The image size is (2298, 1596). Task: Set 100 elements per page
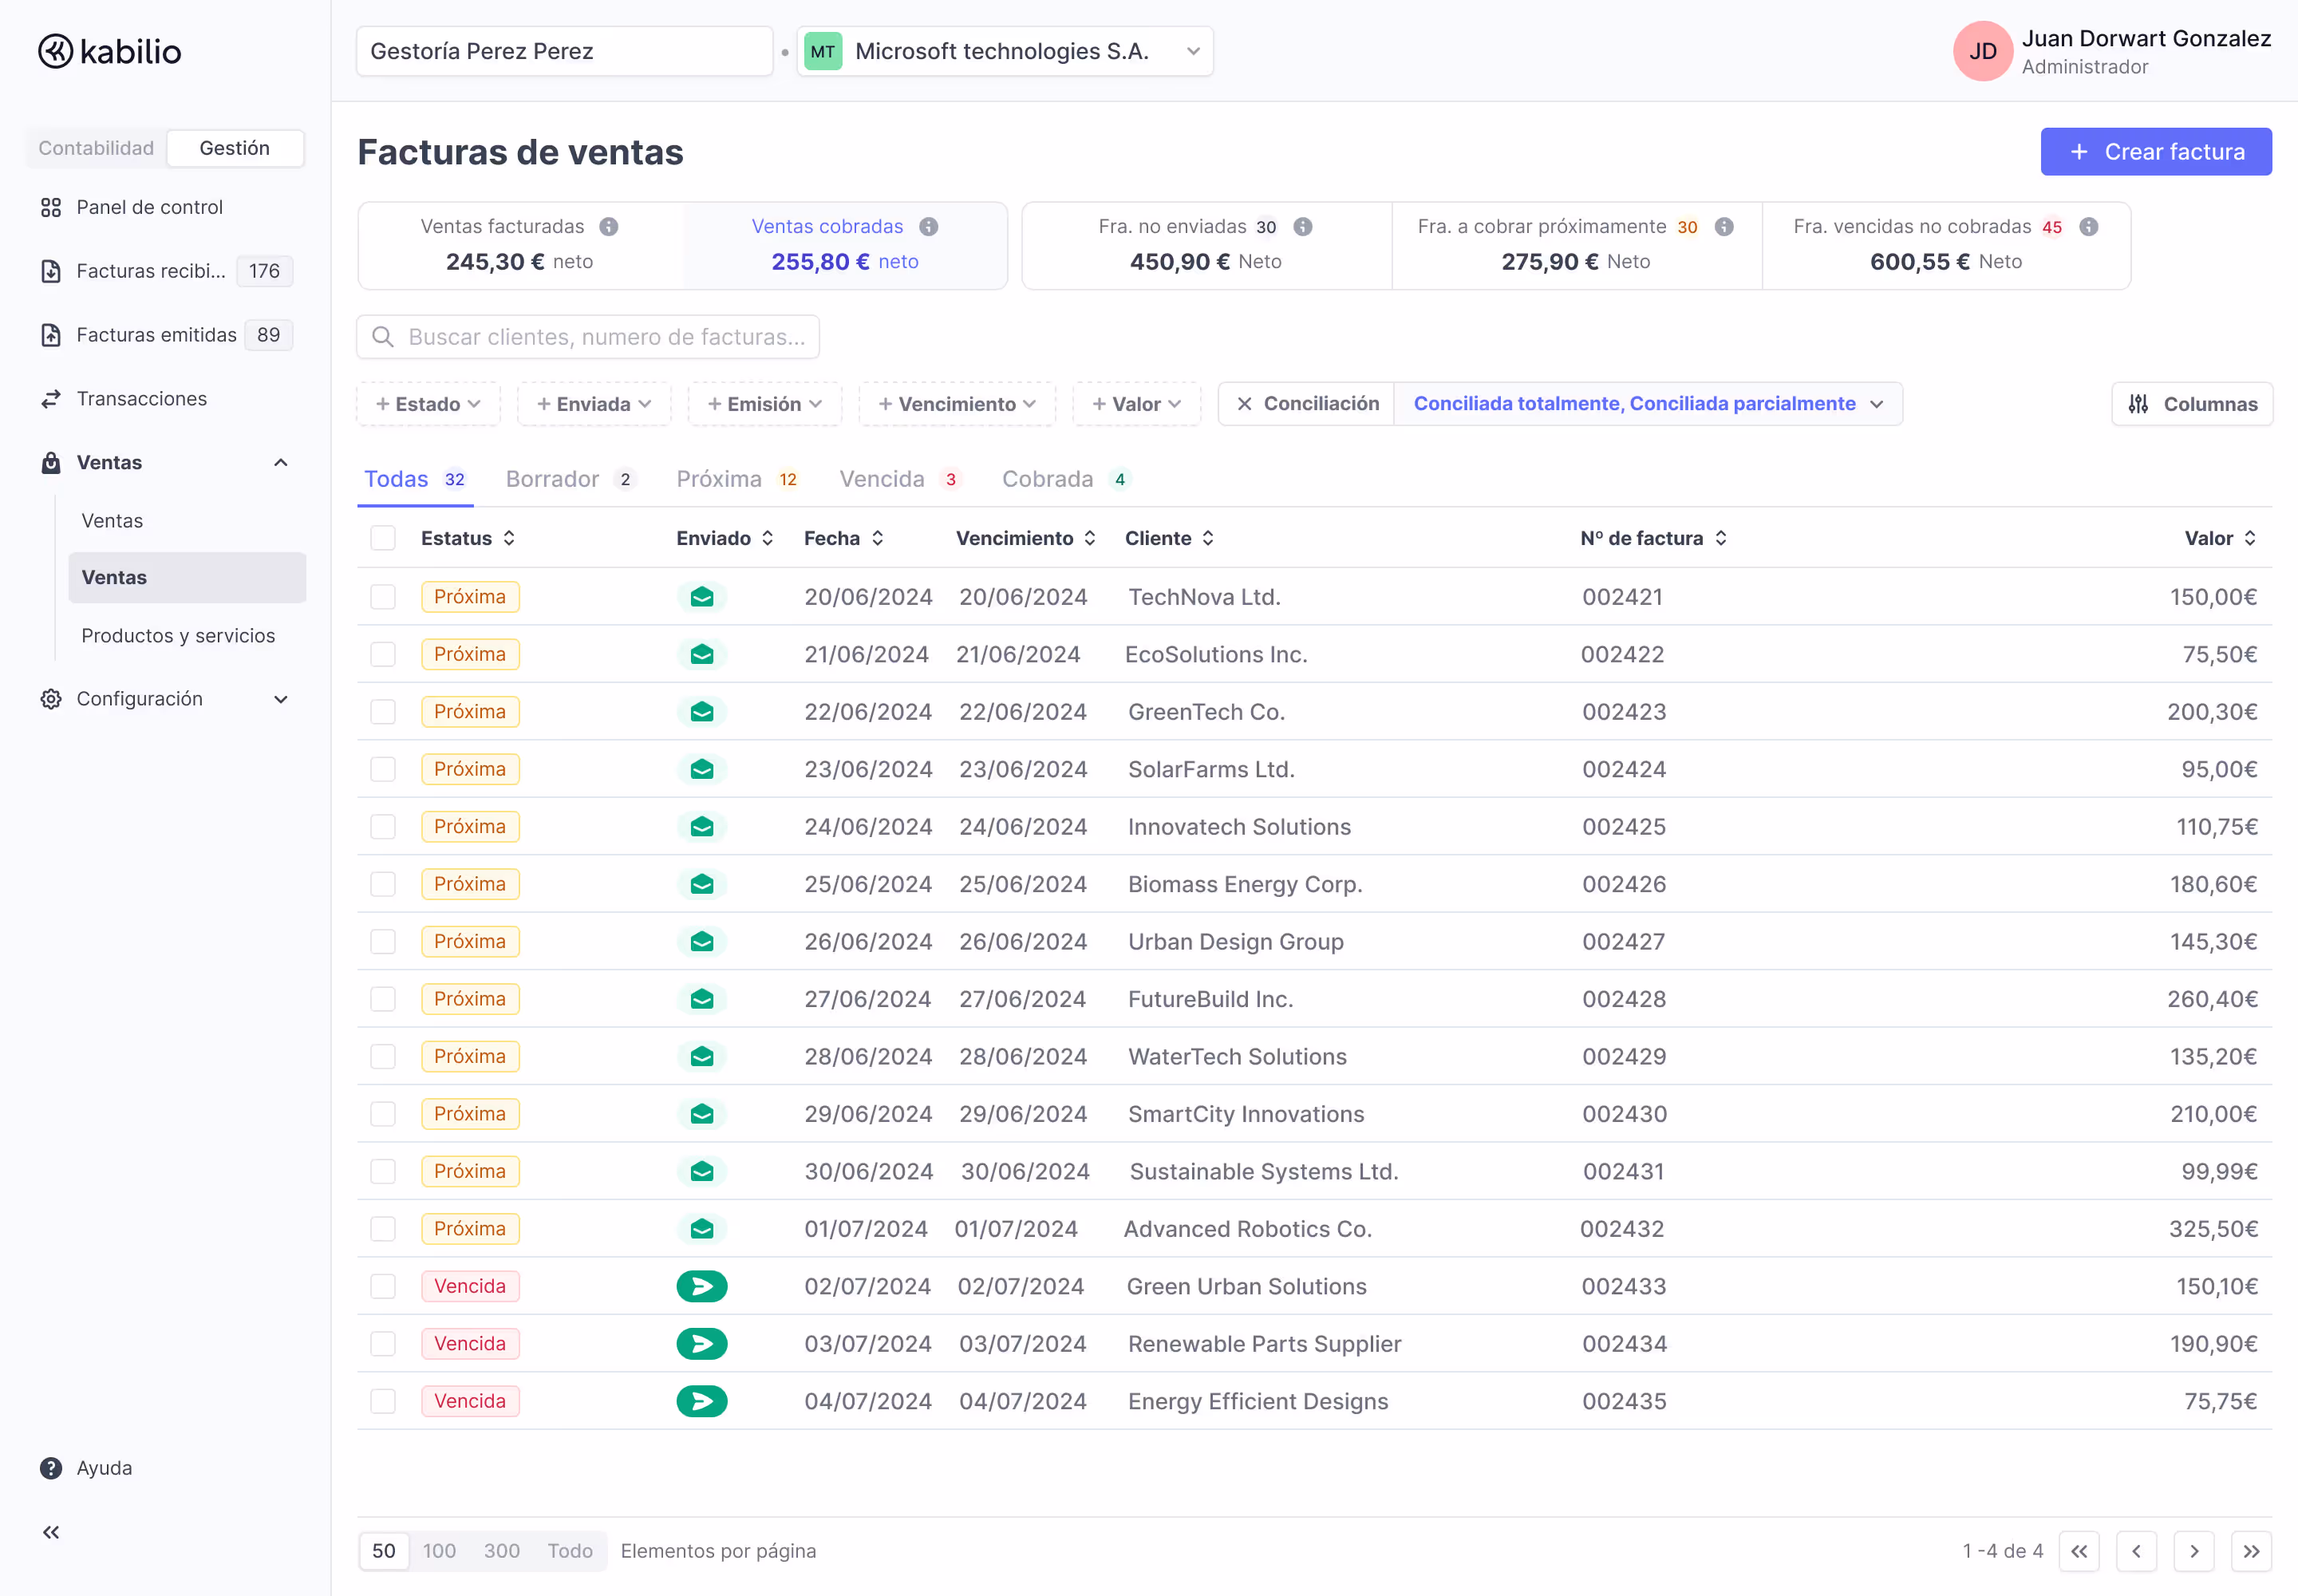pyautogui.click(x=439, y=1551)
